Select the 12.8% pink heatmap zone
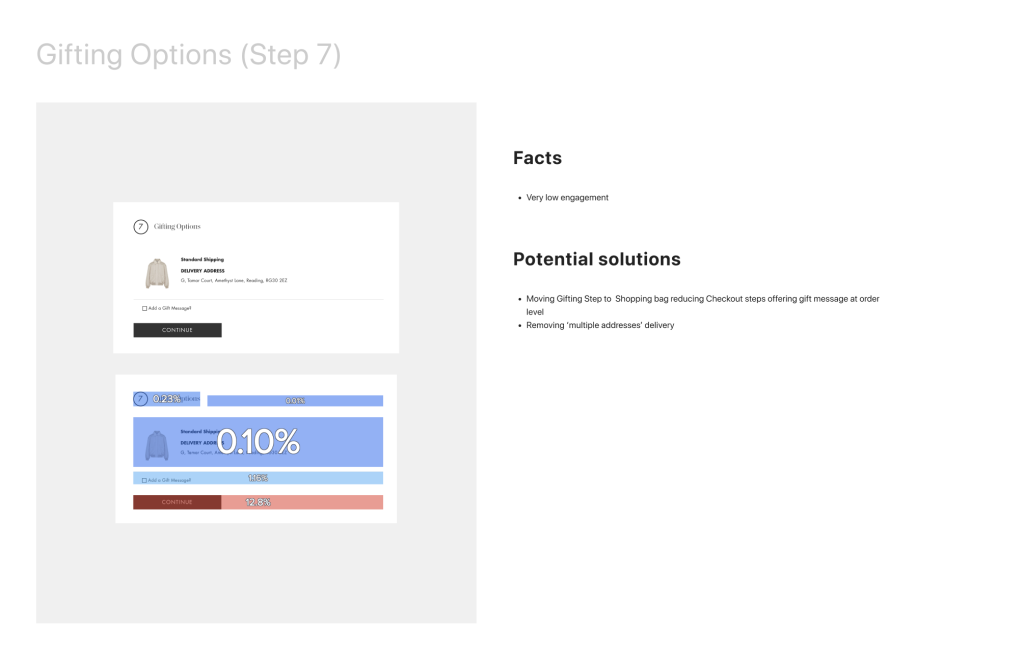1024x657 pixels. (301, 502)
